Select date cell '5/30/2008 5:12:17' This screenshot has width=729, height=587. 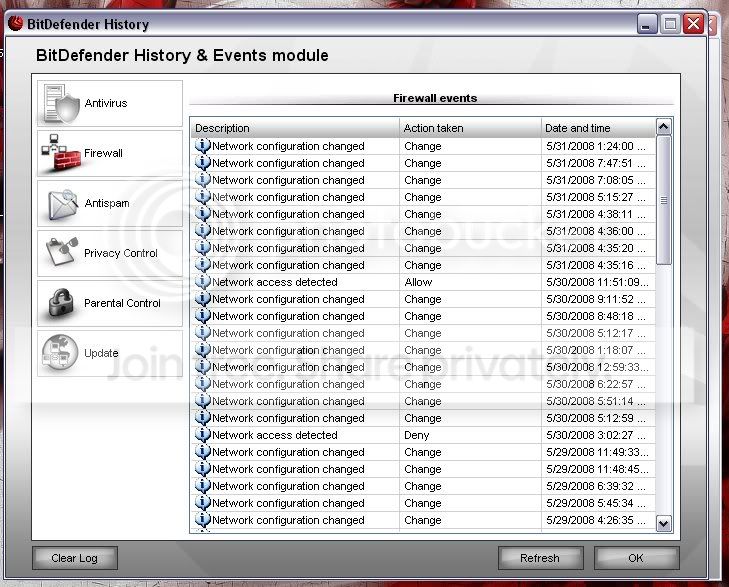point(596,333)
